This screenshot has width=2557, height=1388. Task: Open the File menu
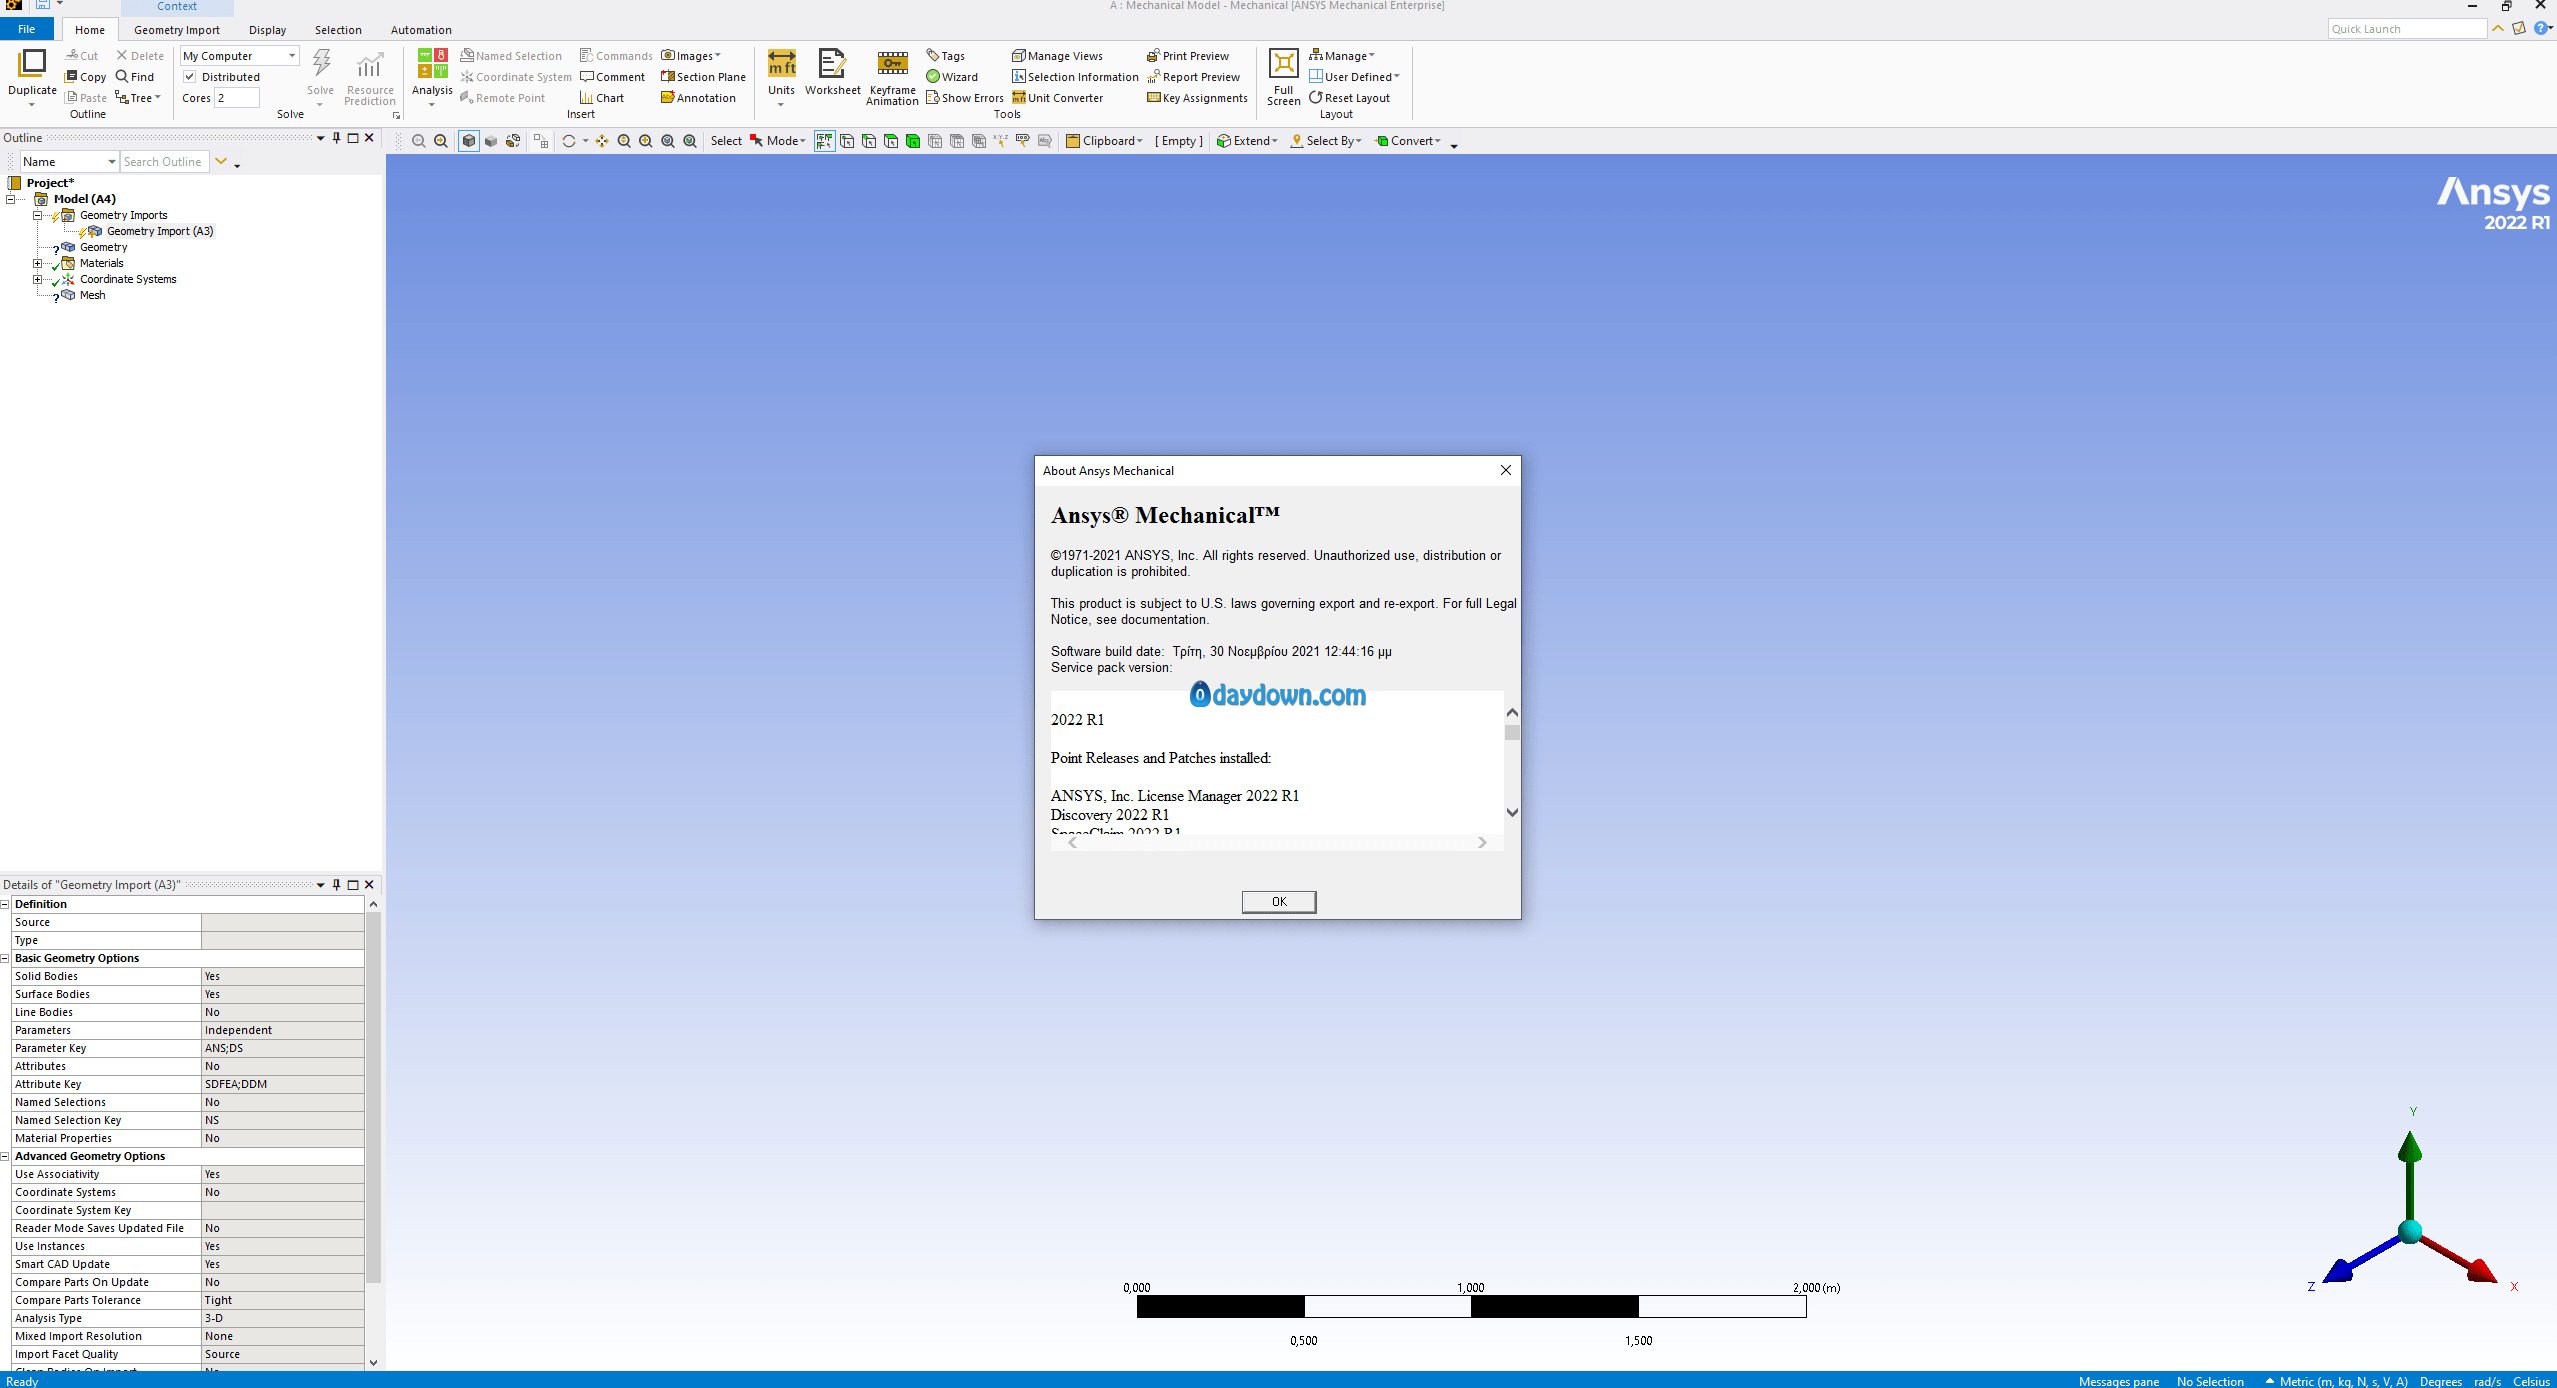(27, 29)
